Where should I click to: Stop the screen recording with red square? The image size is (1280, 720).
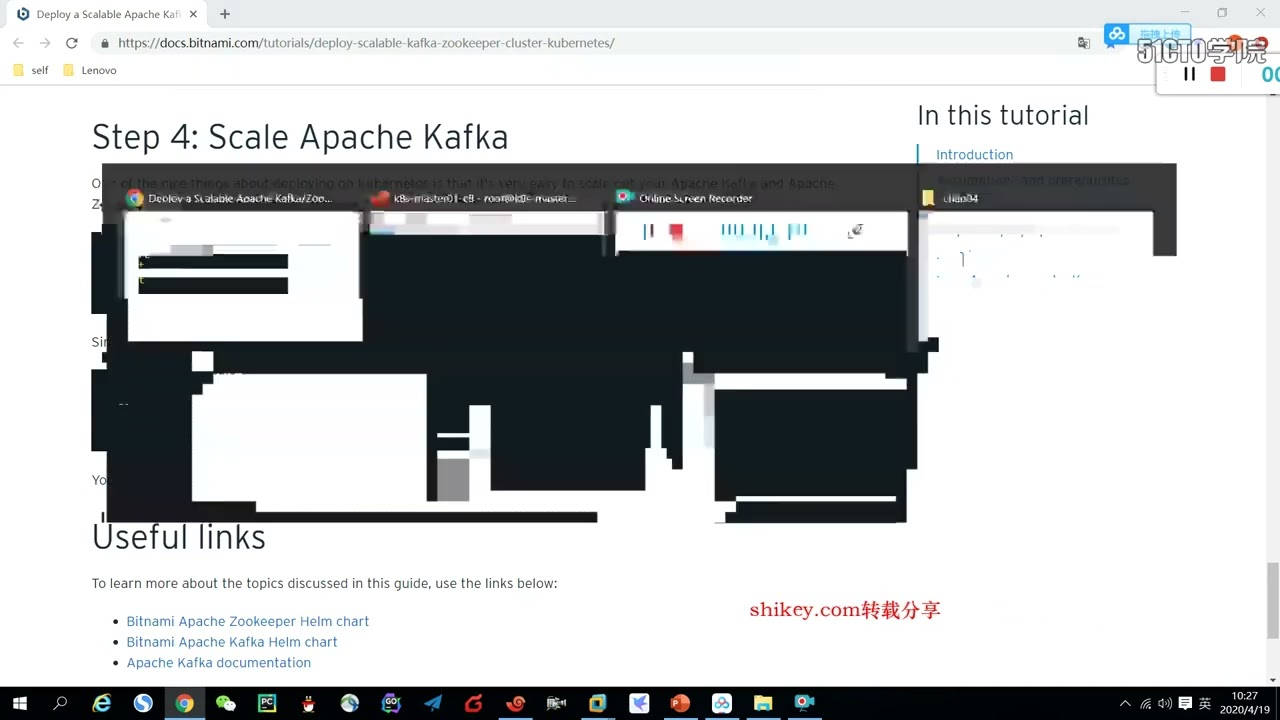[1217, 74]
